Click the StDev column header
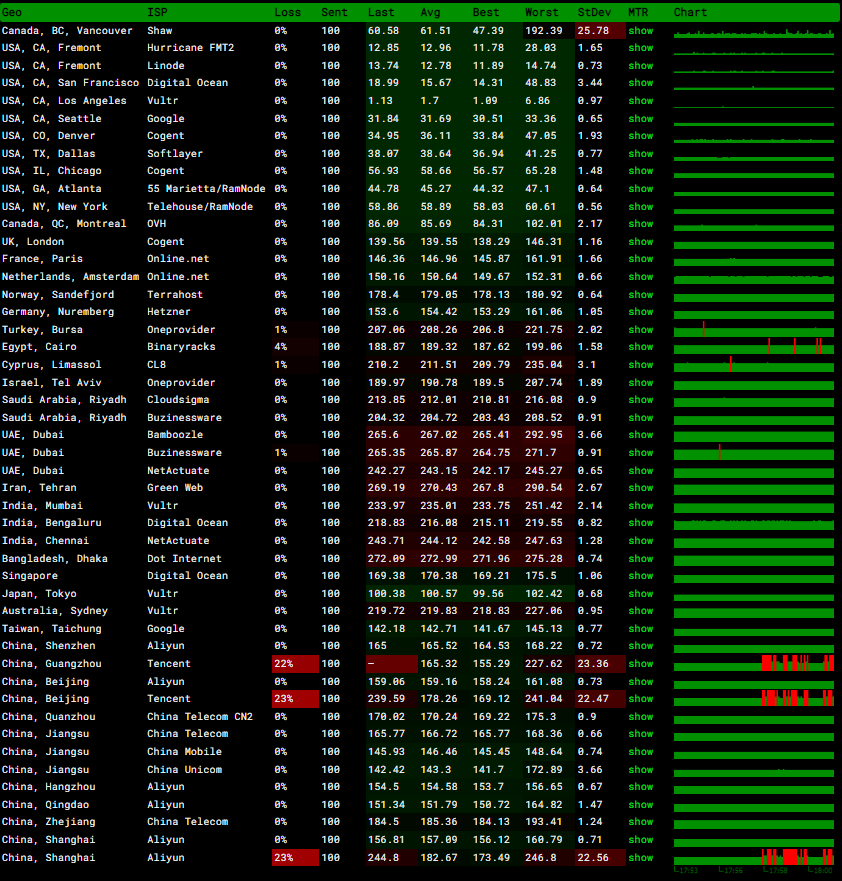Viewport: 842px width, 881px height. (593, 12)
